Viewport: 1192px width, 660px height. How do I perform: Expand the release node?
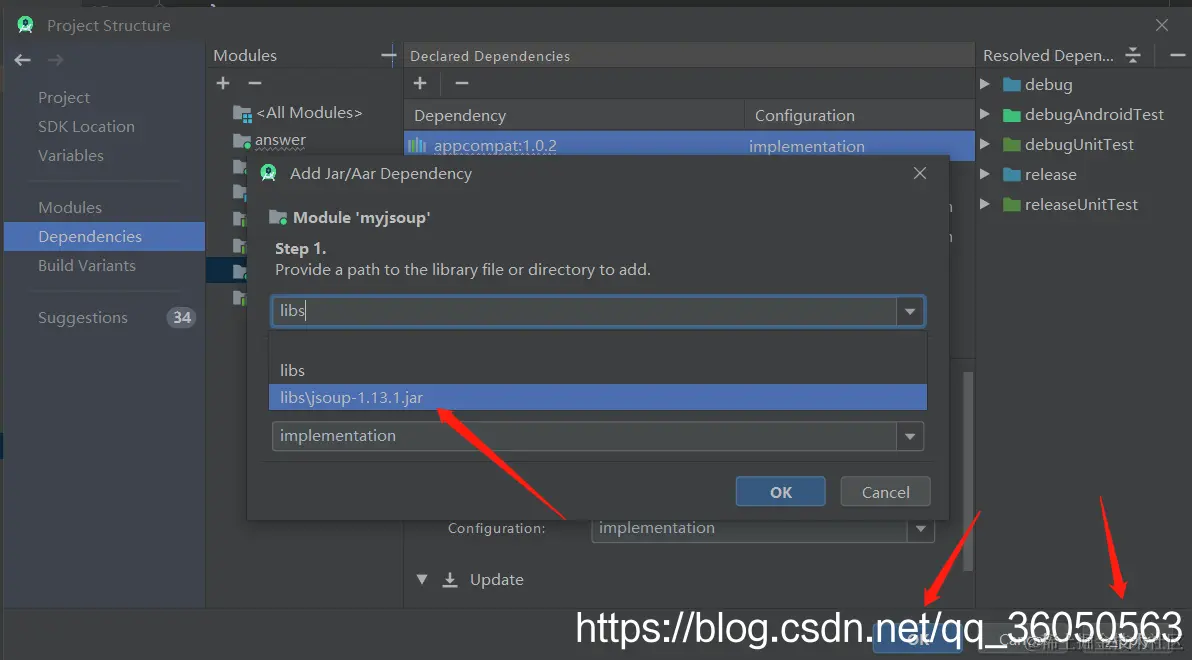985,174
